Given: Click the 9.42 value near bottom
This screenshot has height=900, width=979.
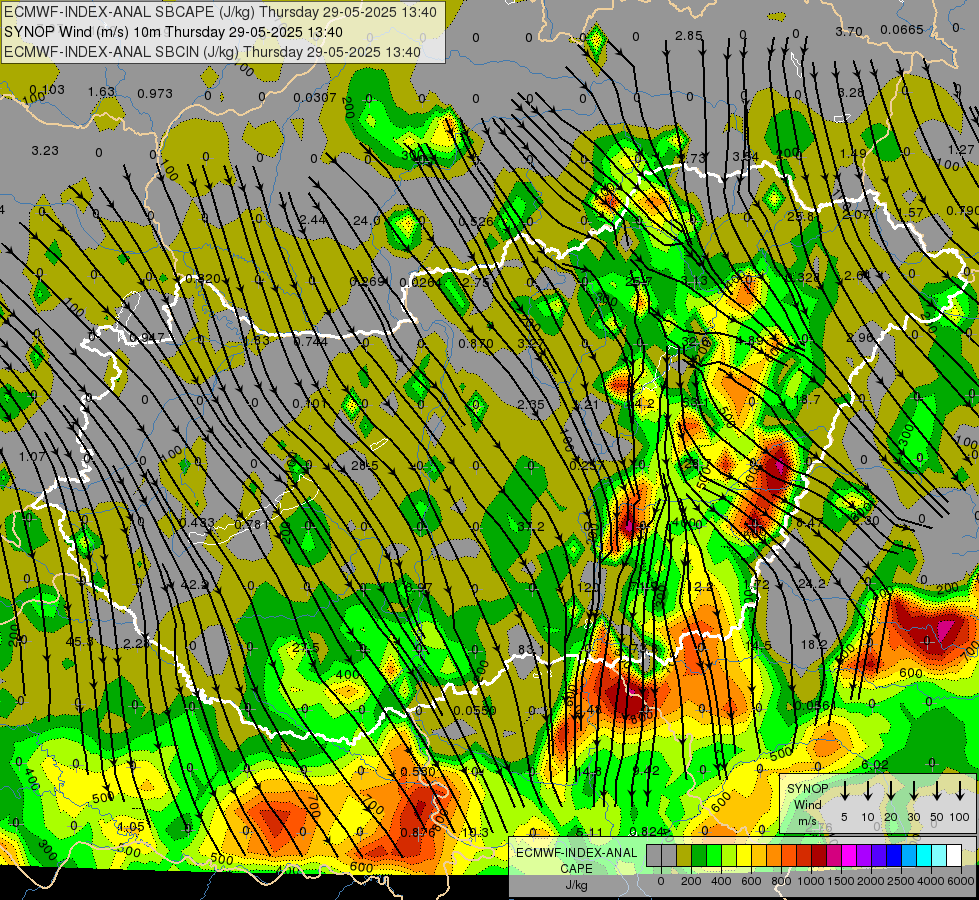Looking at the screenshot, I should (x=646, y=771).
